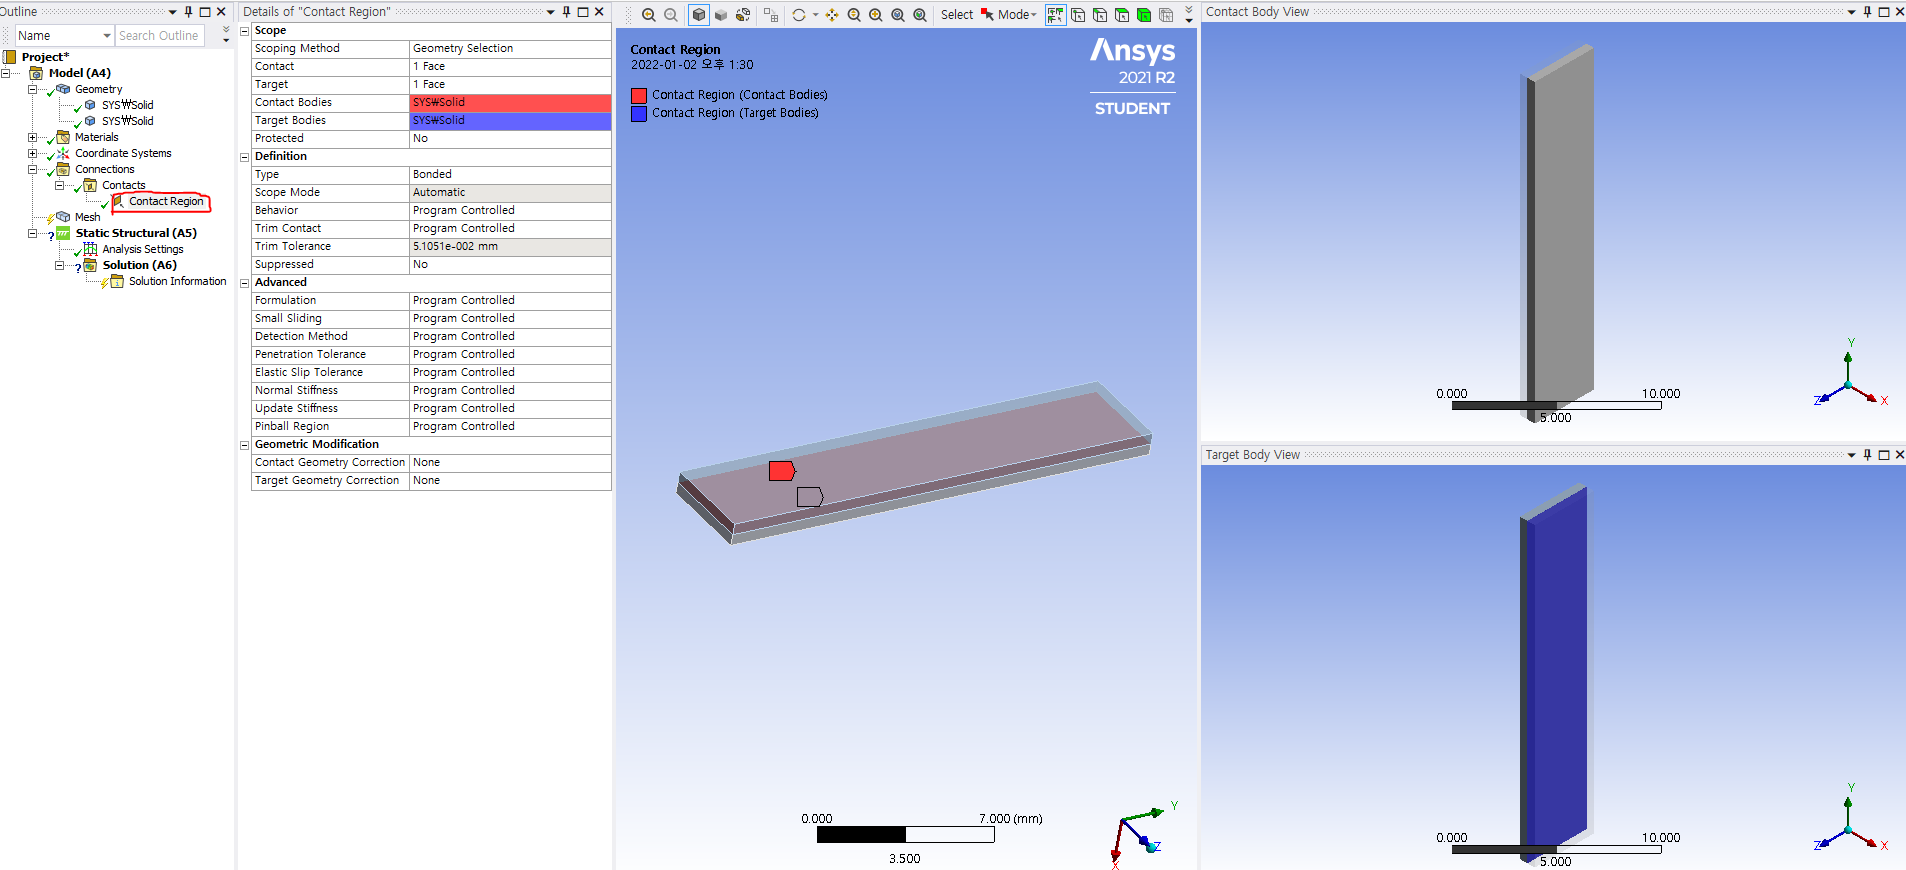Activate the Zoom tool
The width and height of the screenshot is (1906, 870).
pyautogui.click(x=854, y=14)
